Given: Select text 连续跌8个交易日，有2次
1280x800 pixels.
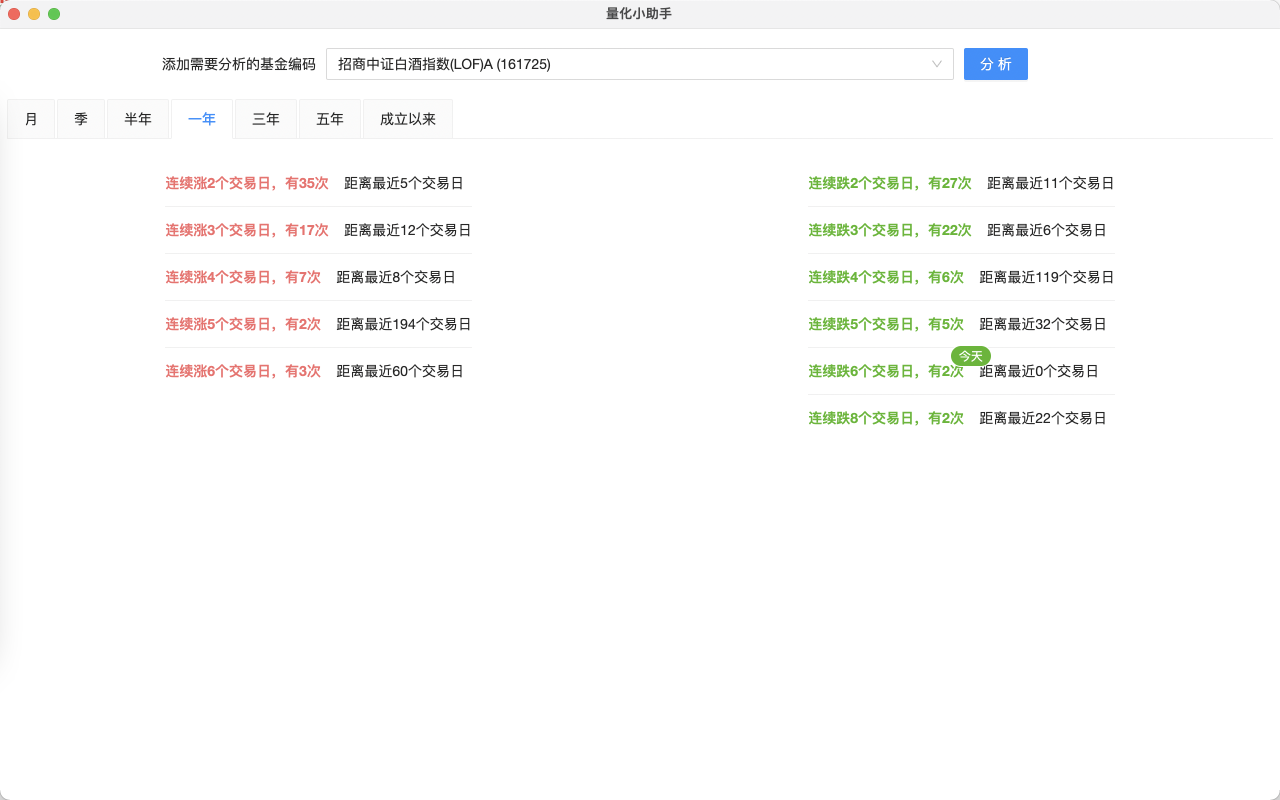Looking at the screenshot, I should 886,418.
